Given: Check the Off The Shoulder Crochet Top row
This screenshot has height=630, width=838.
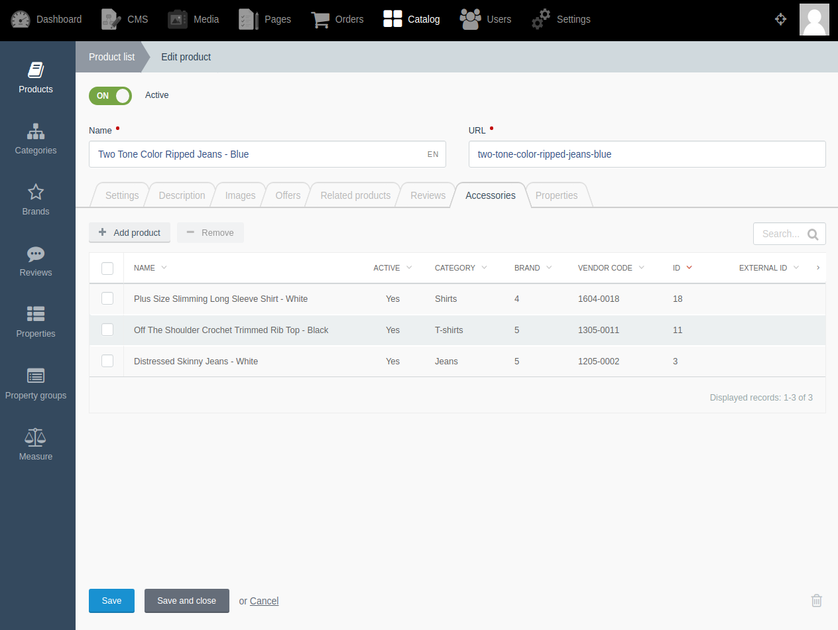Looking at the screenshot, I should pos(107,329).
